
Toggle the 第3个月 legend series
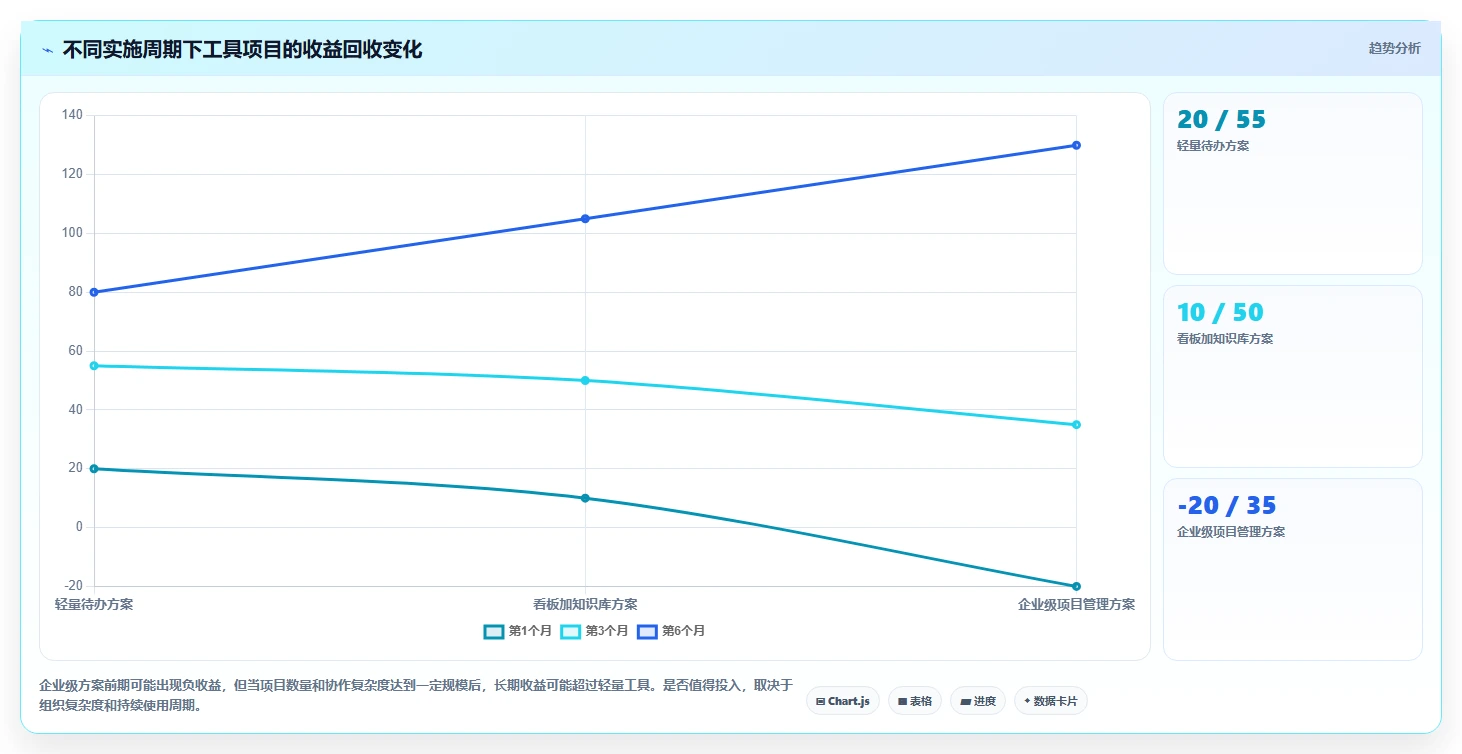(594, 631)
